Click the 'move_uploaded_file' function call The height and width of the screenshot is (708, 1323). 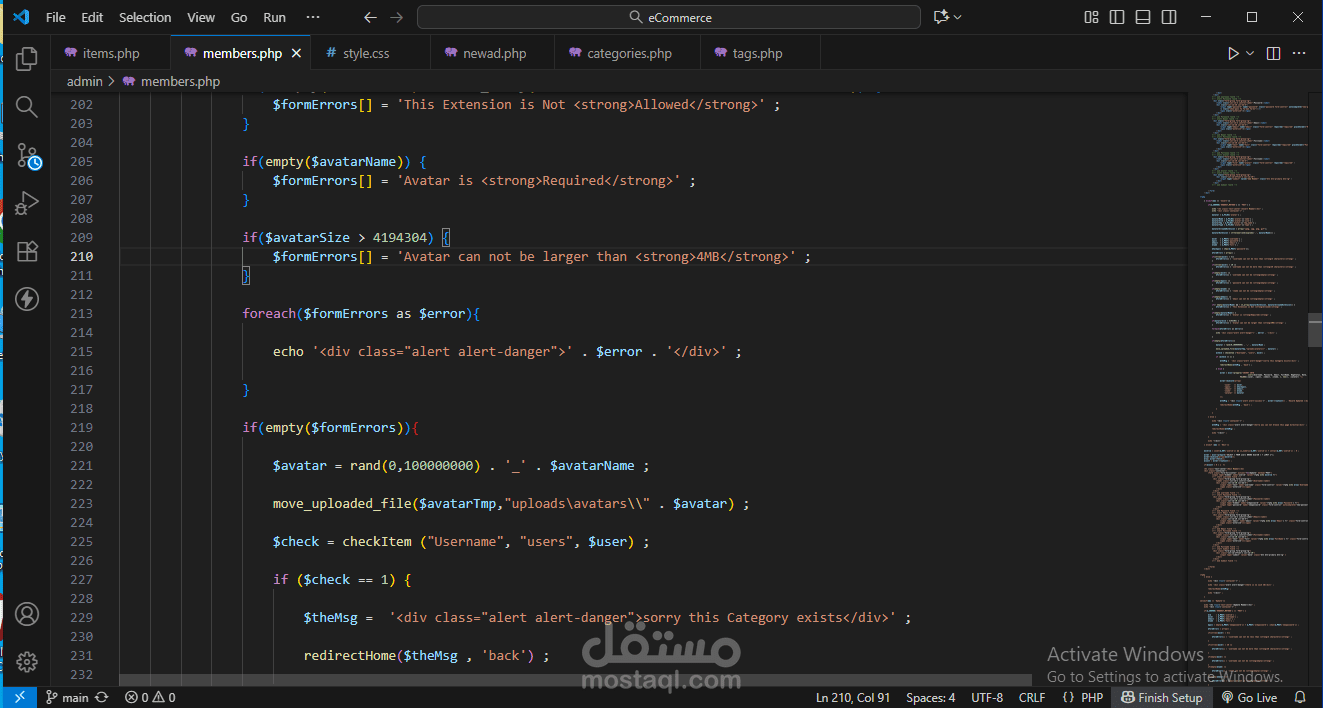pyautogui.click(x=341, y=503)
